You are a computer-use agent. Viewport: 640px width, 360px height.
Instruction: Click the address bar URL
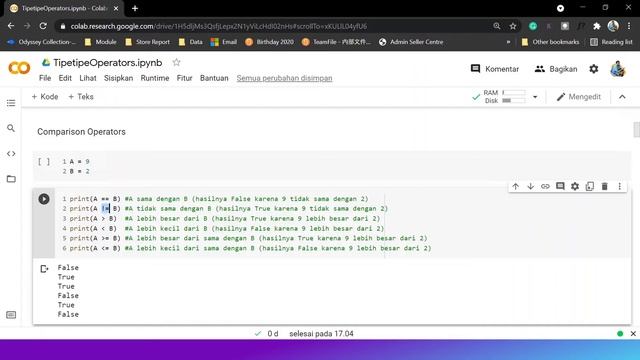219,26
